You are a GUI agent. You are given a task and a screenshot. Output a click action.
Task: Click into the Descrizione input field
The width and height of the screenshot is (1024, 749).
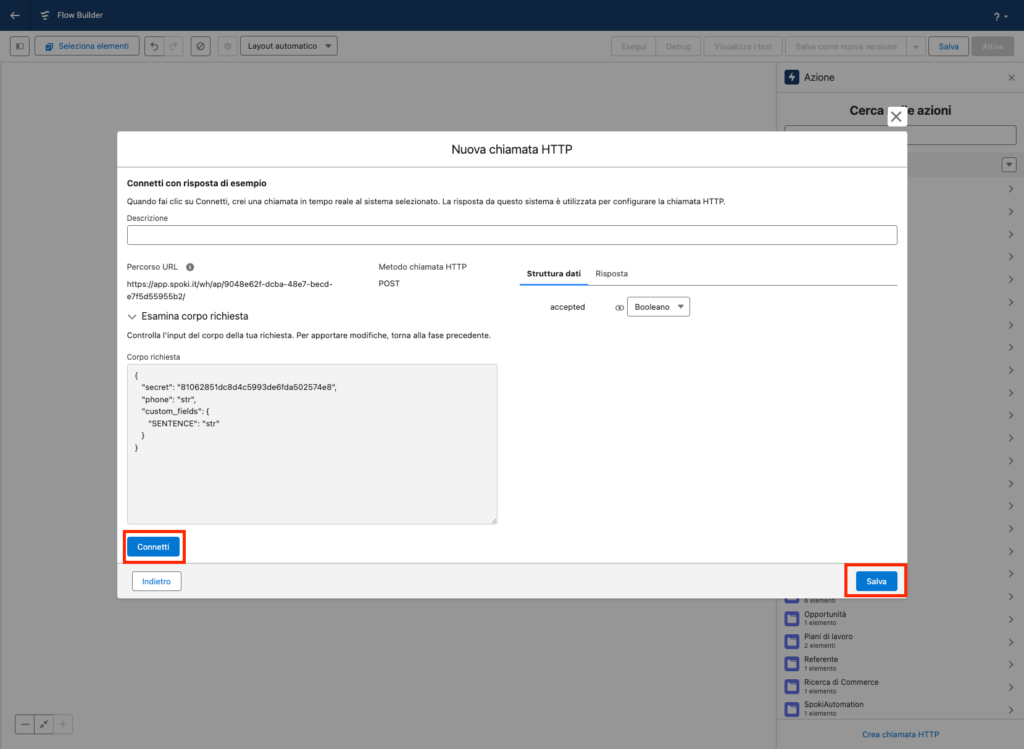pyautogui.click(x=511, y=235)
